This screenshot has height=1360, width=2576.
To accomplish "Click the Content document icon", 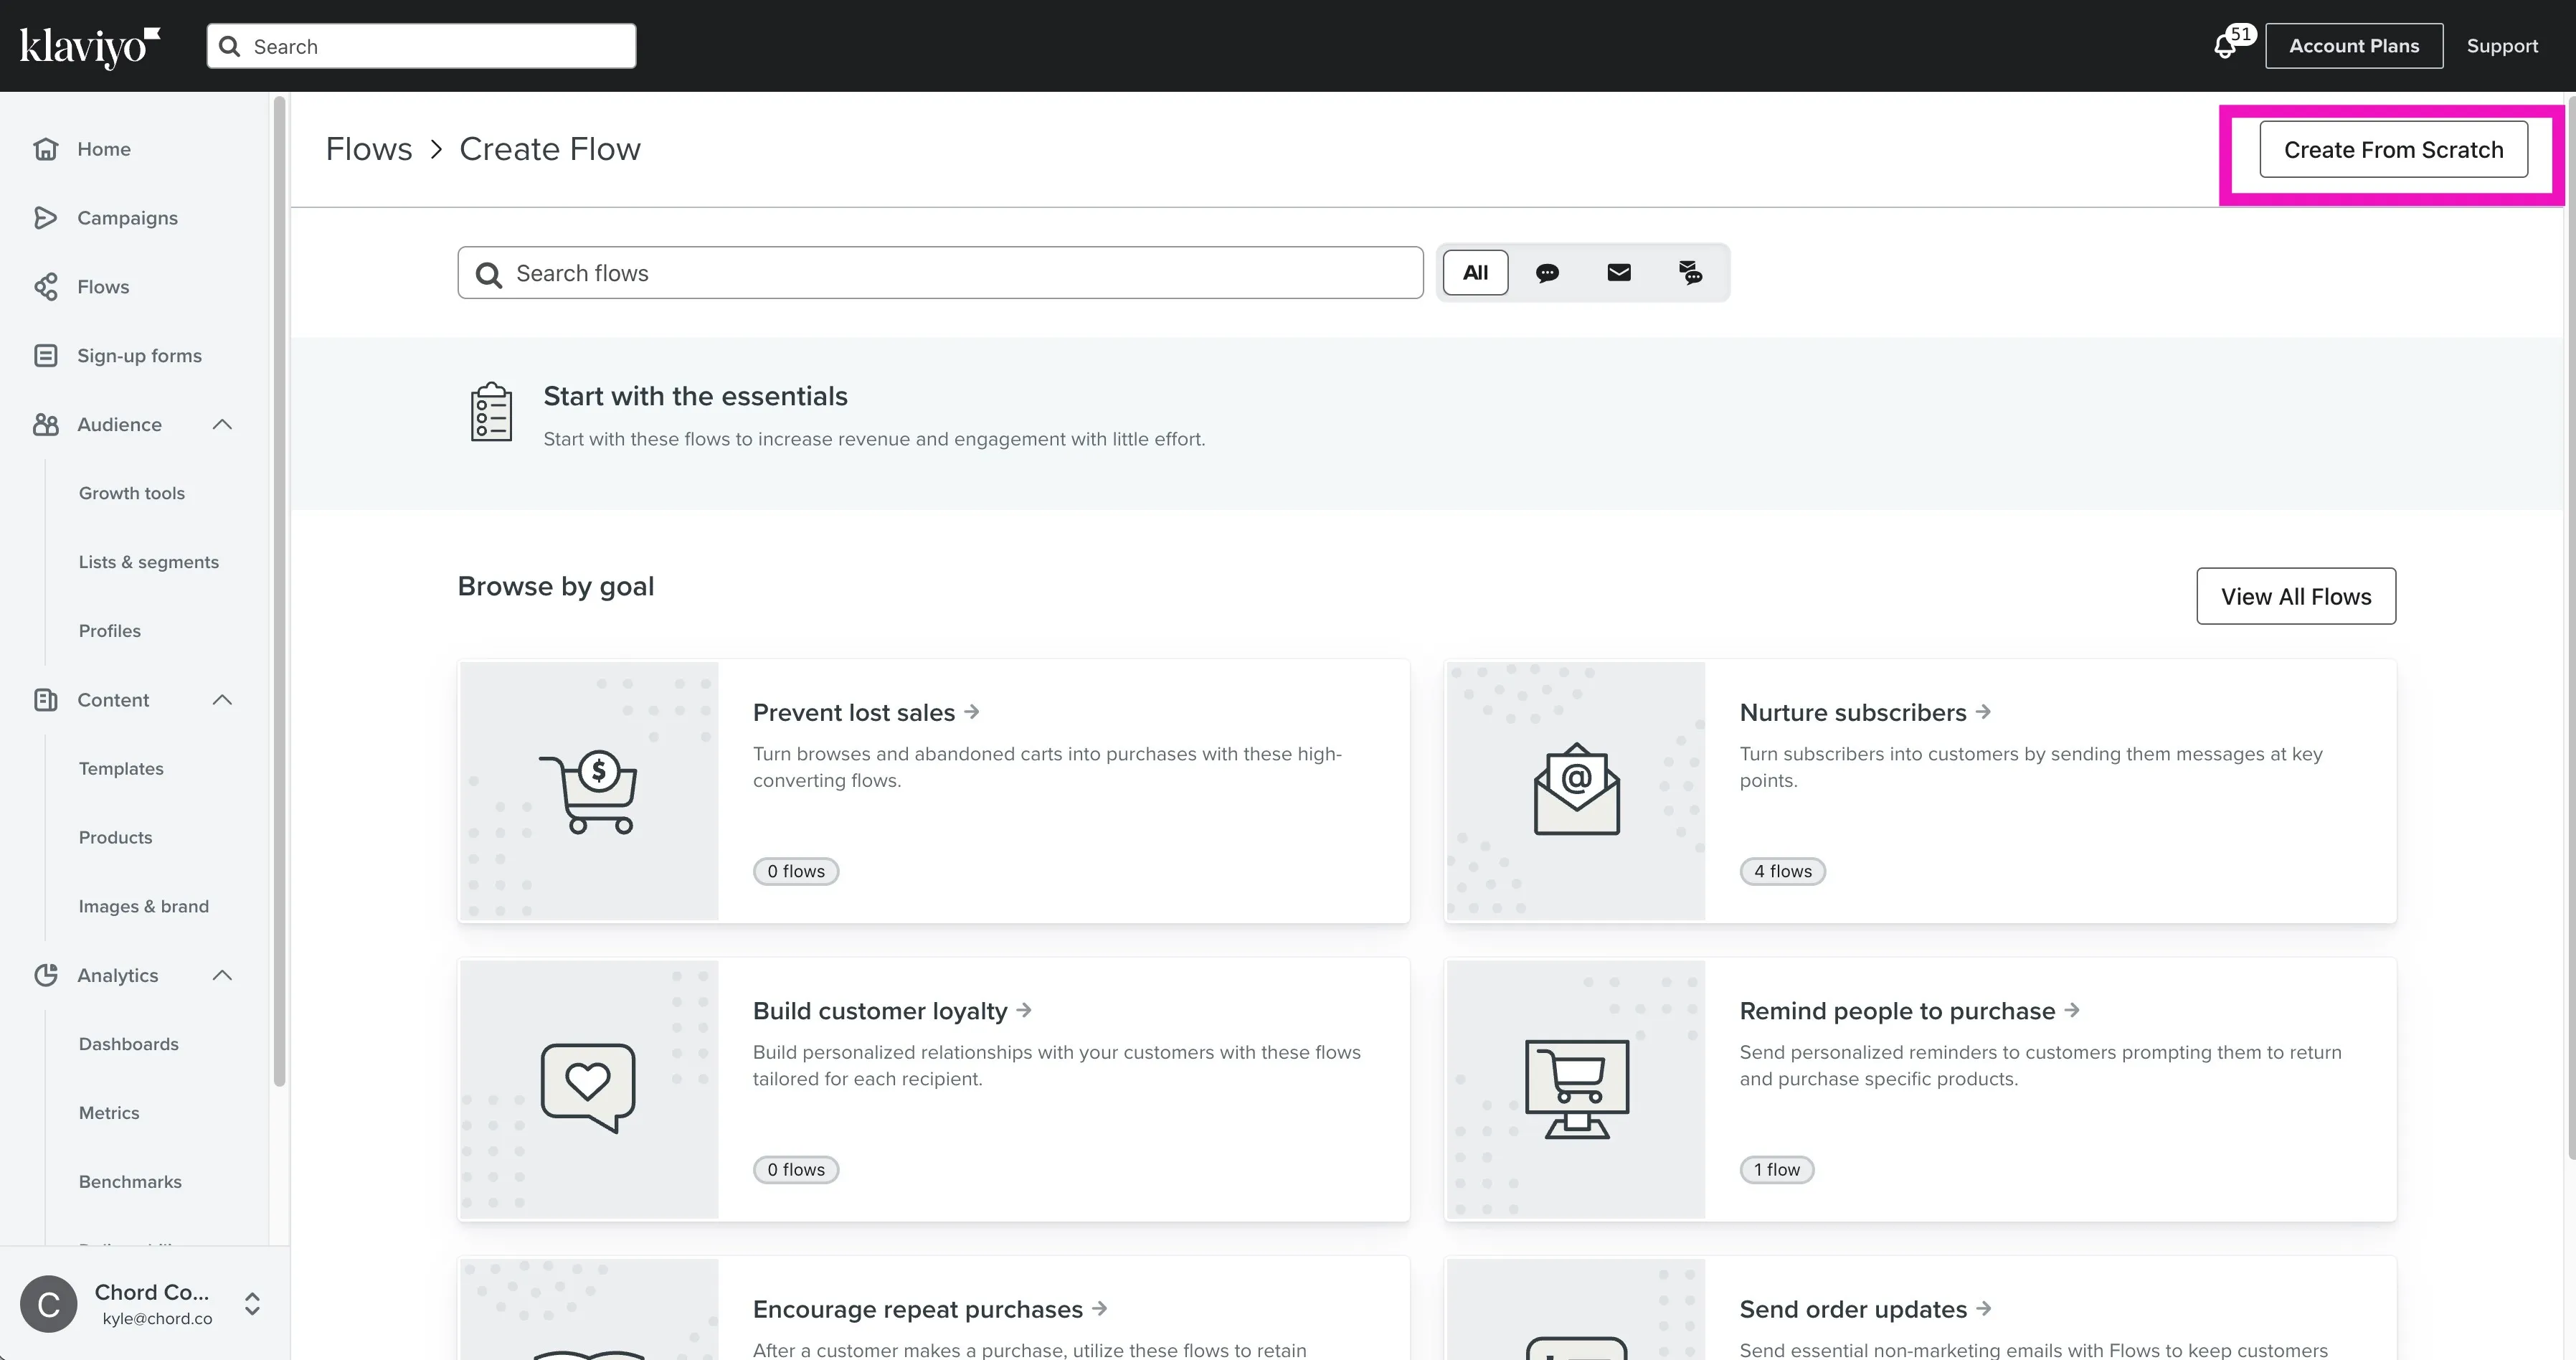I will coord(46,700).
